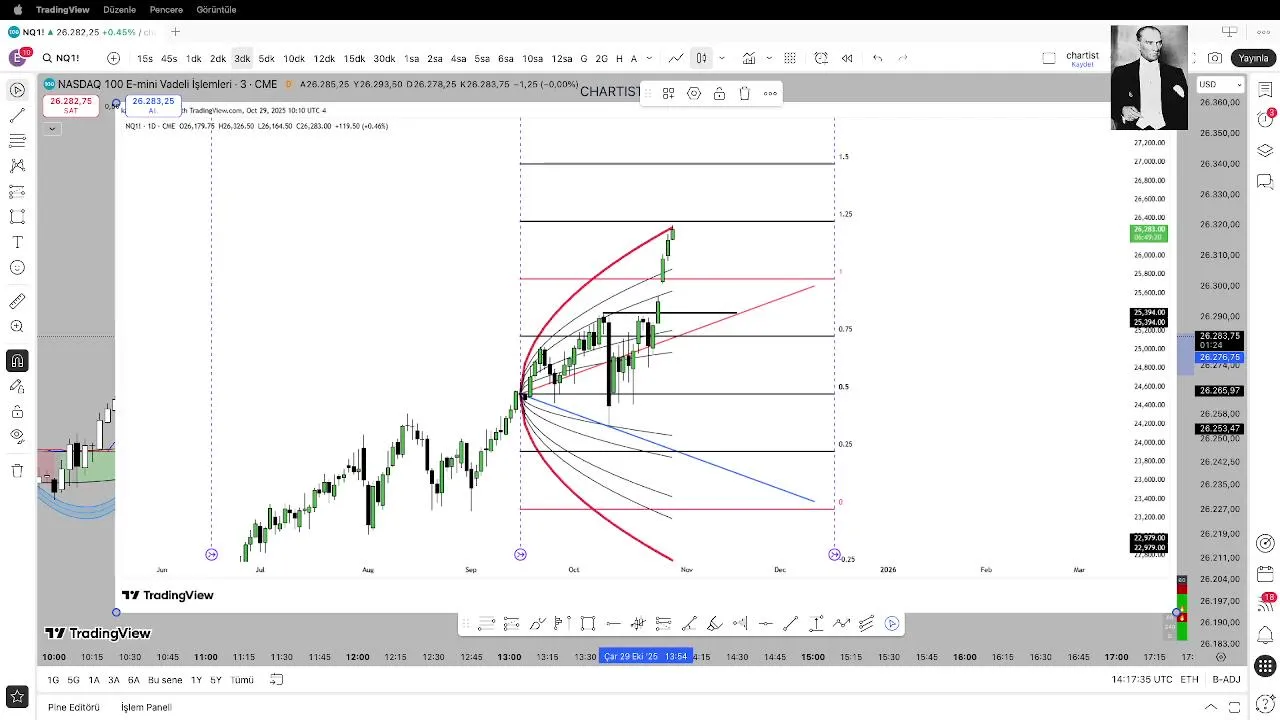Open the alert clock icon in top toolbar
This screenshot has height=720, width=1280.
tap(821, 58)
